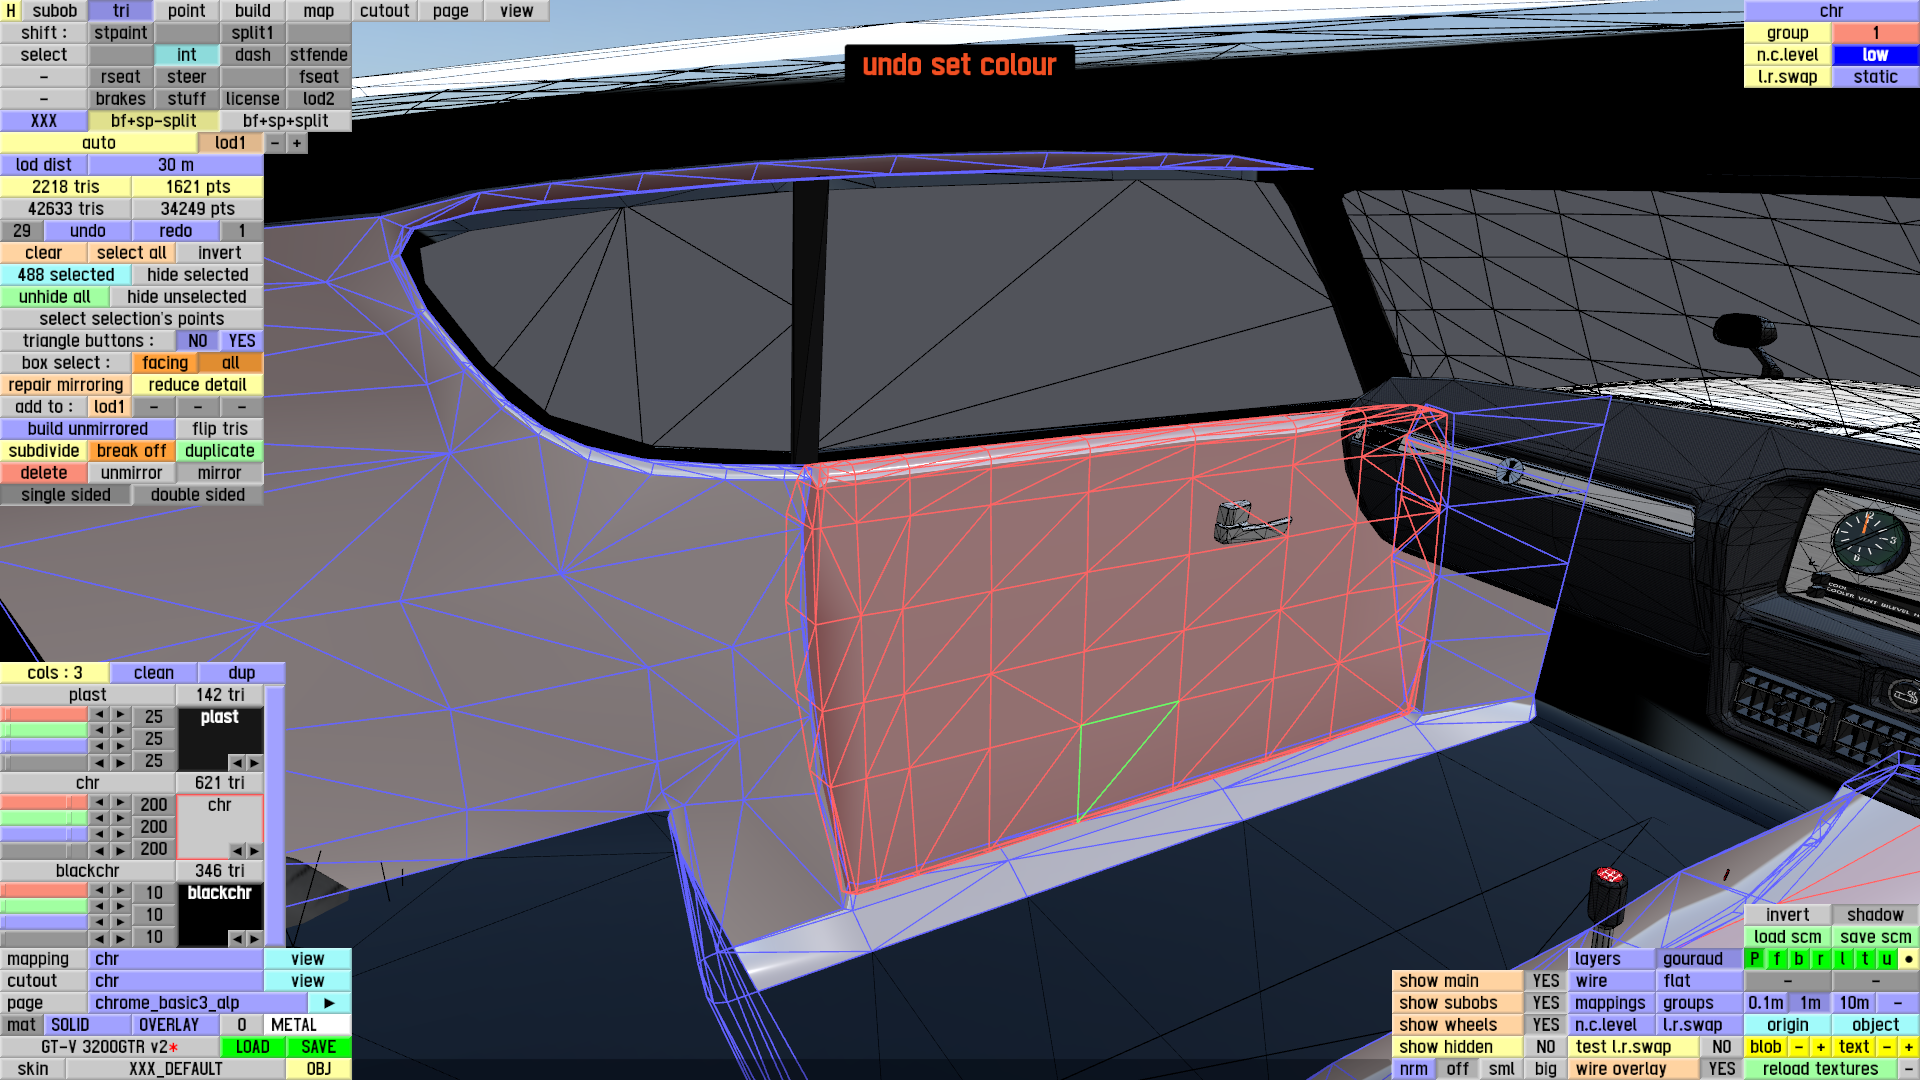Toggle show hidden NO button
The width and height of the screenshot is (1920, 1080).
pyautogui.click(x=1546, y=1047)
